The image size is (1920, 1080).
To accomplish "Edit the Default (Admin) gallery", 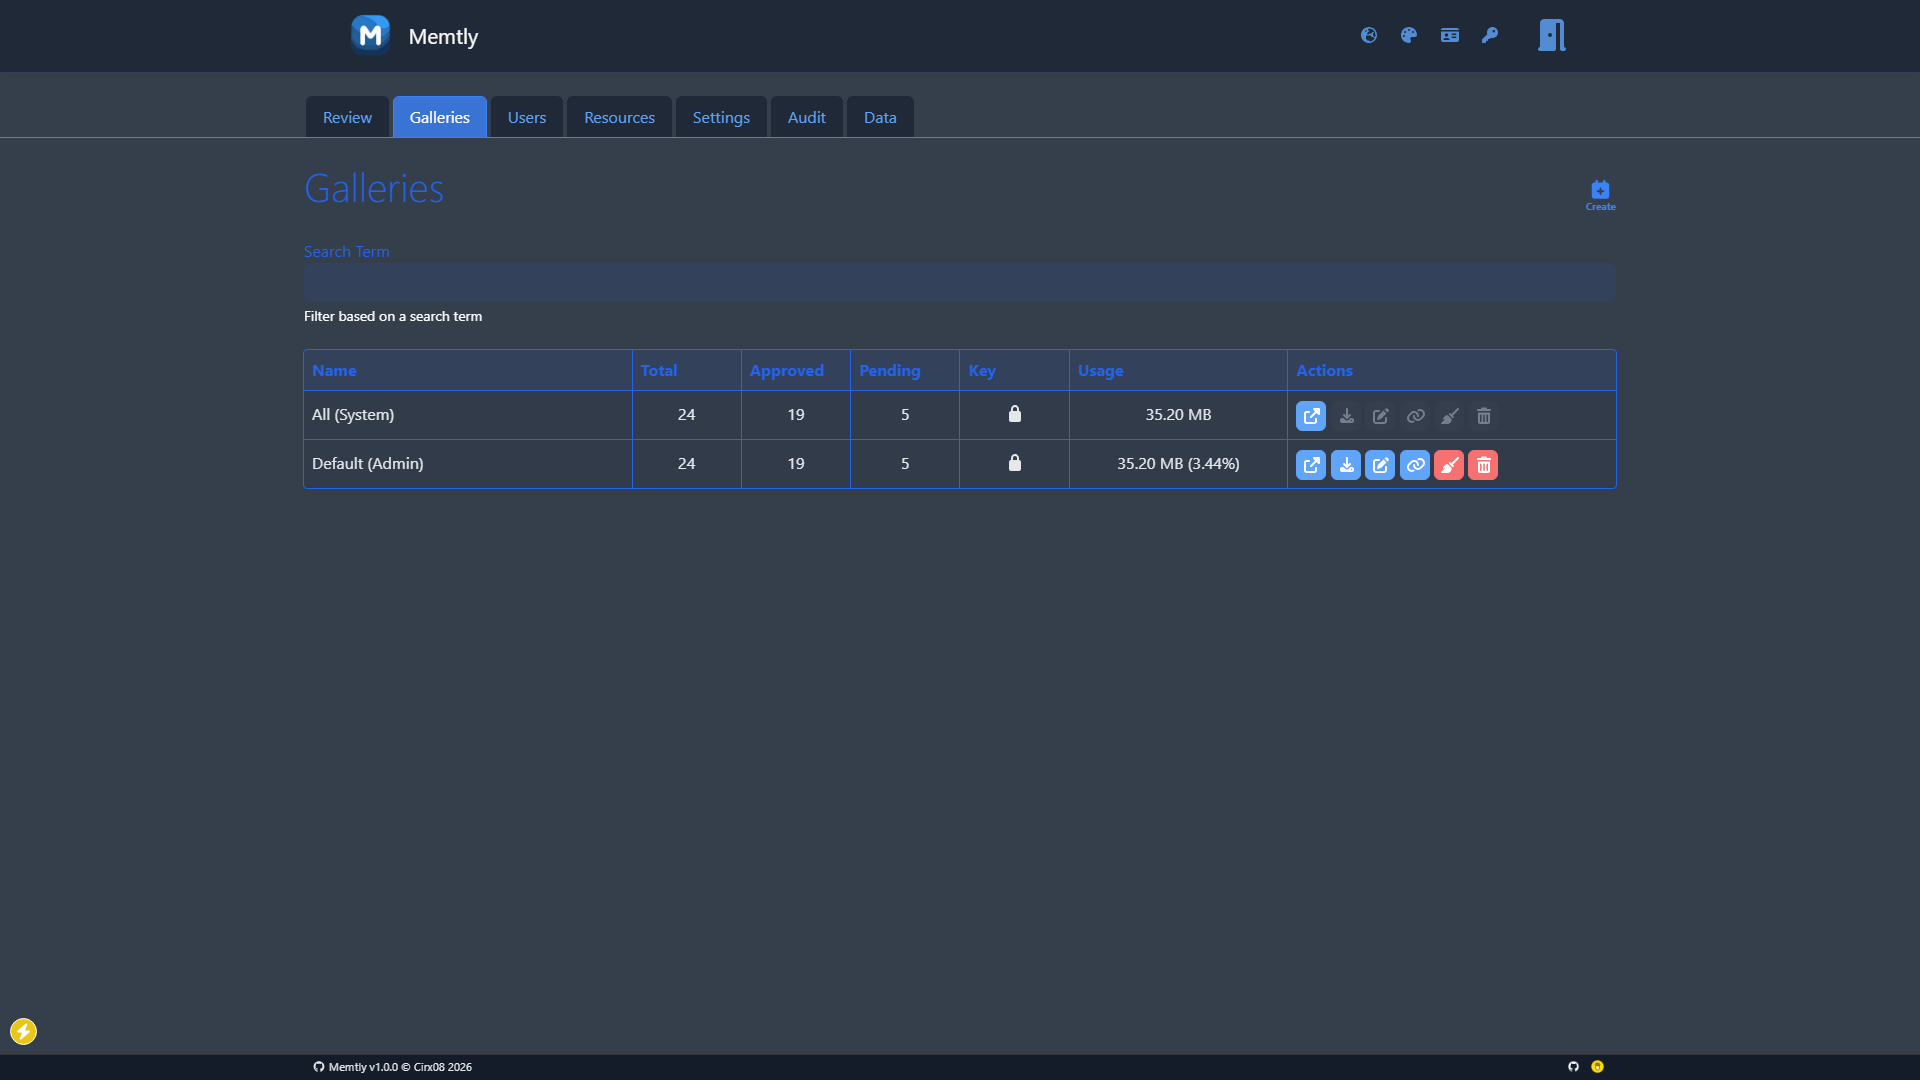I will pyautogui.click(x=1380, y=465).
